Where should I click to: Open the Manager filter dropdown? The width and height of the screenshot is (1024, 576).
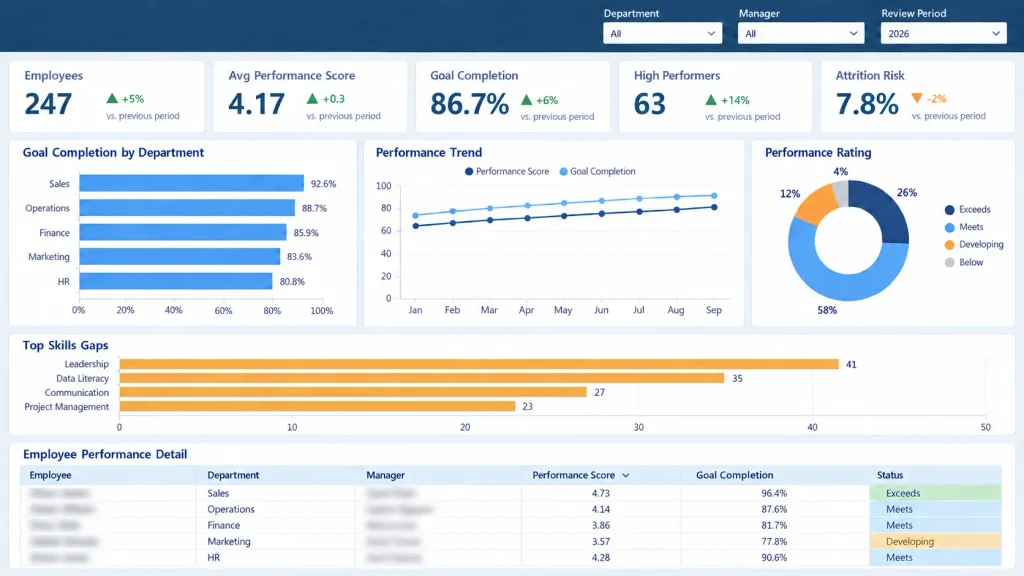801,33
